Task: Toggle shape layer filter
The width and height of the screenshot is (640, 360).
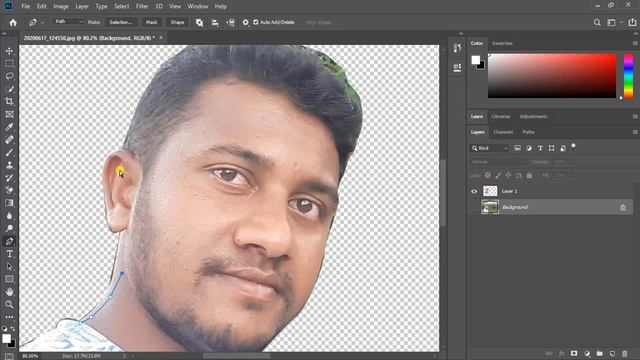Action: (x=551, y=148)
